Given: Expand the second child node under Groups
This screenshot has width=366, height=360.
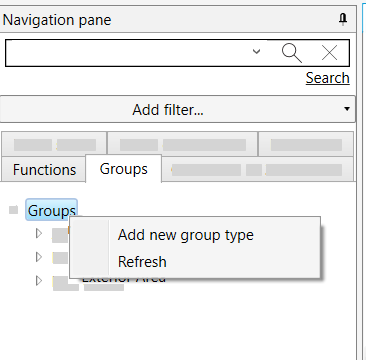Looking at the screenshot, I should coord(39,257).
